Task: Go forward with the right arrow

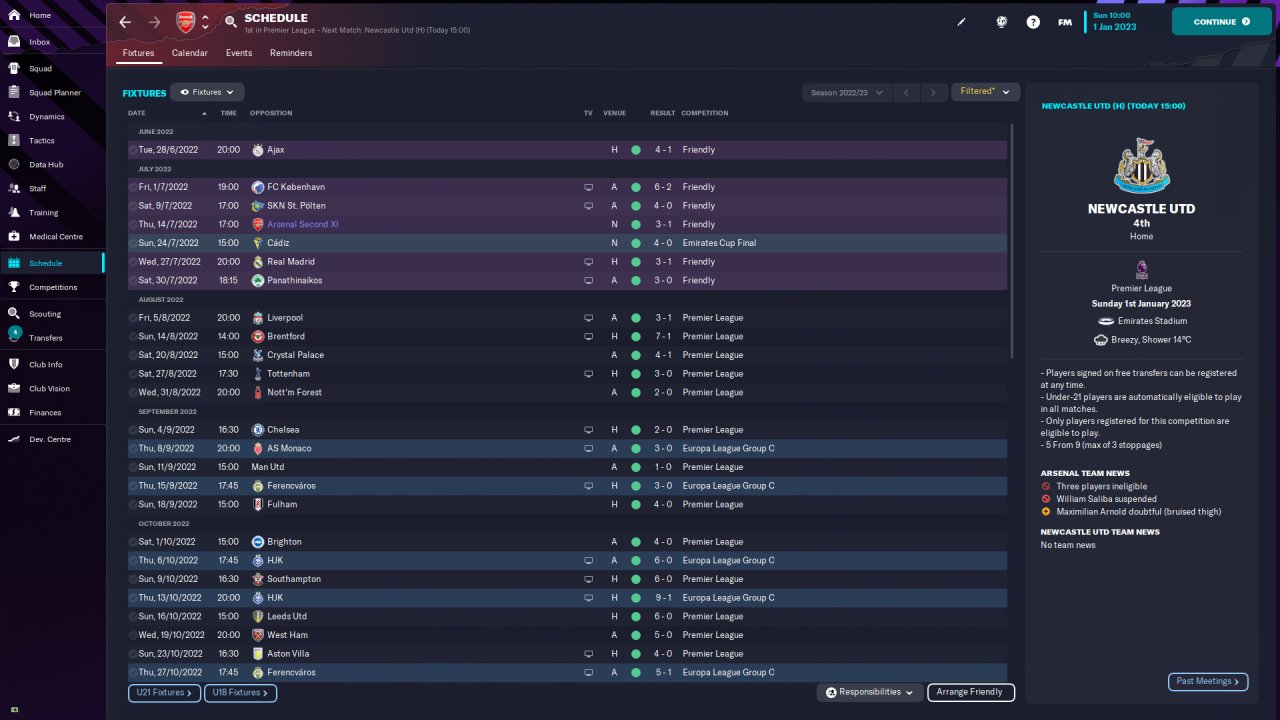Action: coord(154,22)
